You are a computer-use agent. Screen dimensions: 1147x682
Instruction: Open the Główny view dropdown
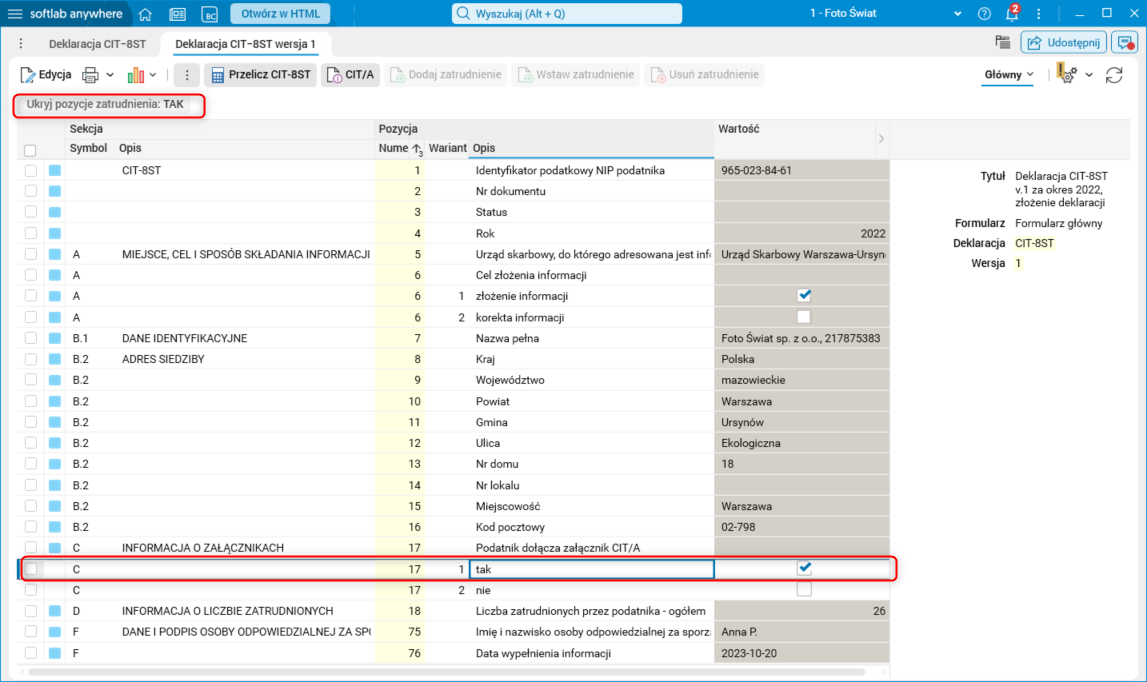[1009, 75]
